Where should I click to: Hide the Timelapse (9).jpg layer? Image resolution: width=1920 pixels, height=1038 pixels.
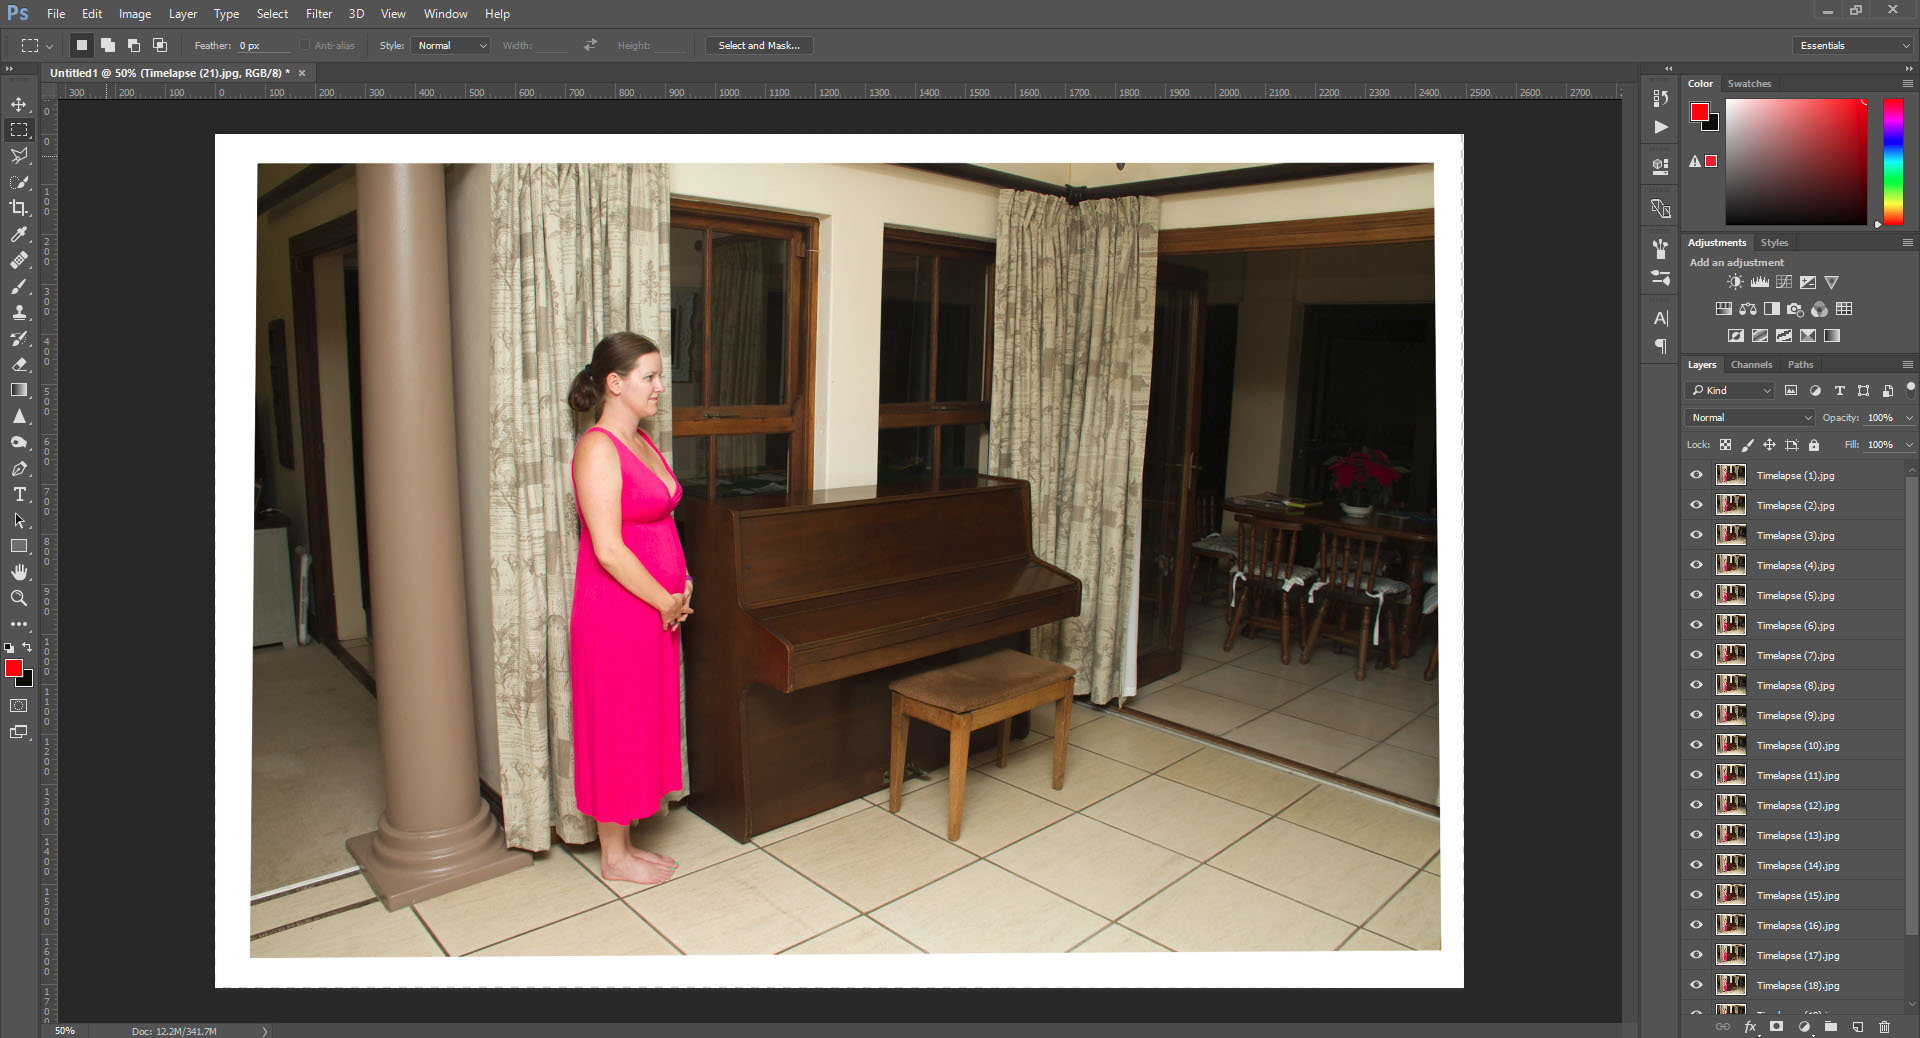(x=1696, y=715)
